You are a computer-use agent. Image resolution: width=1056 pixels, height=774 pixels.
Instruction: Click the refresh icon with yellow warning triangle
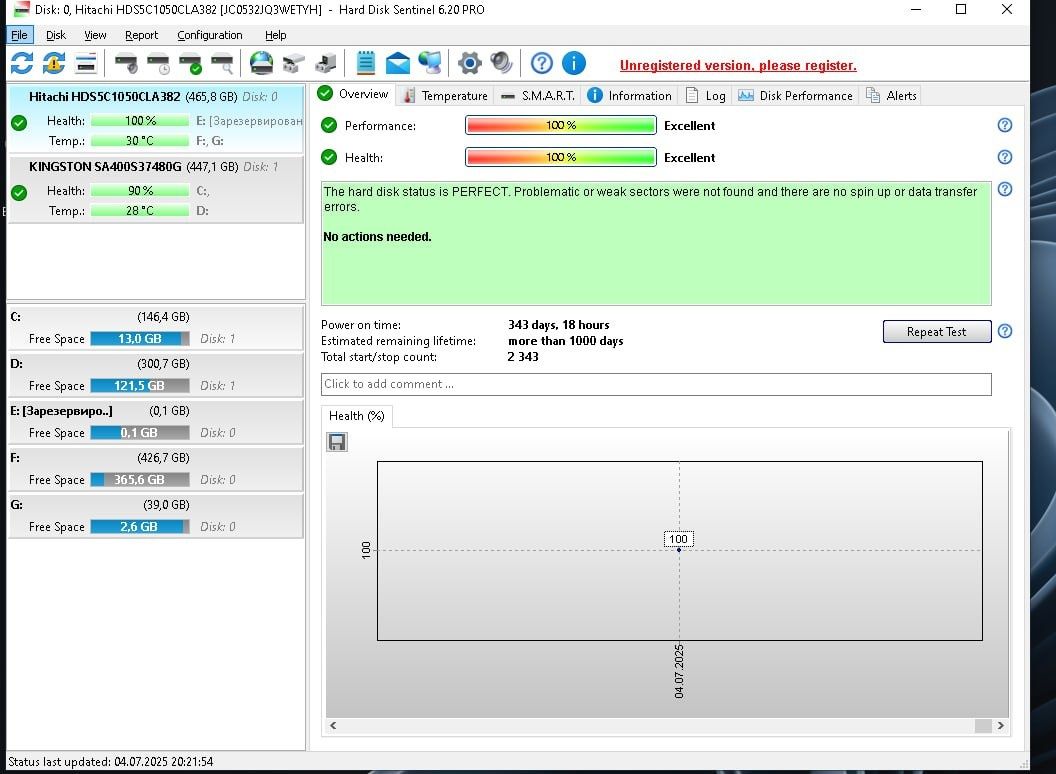(54, 64)
